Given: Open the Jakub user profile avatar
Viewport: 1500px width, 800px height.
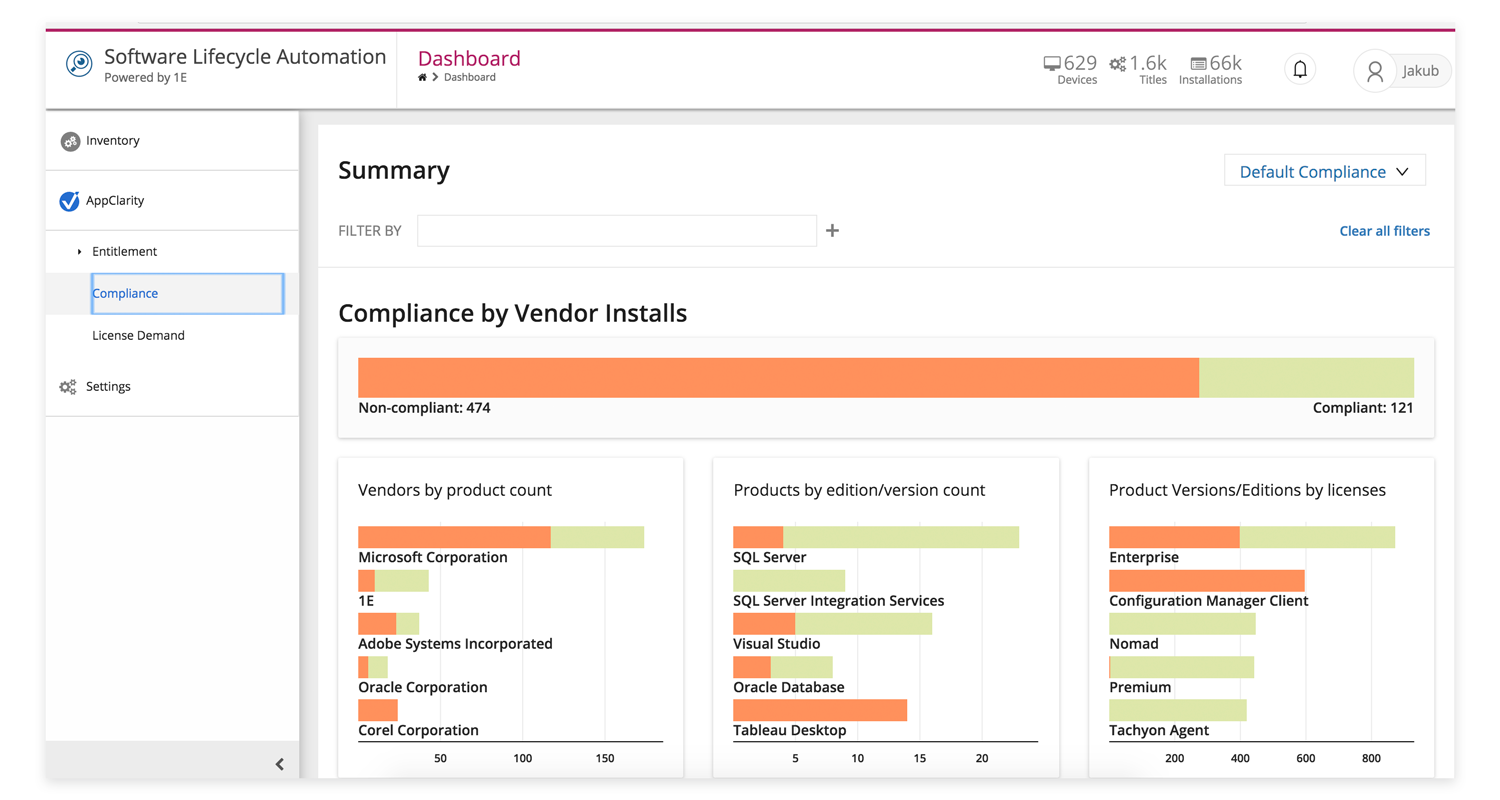Looking at the screenshot, I should click(1374, 71).
